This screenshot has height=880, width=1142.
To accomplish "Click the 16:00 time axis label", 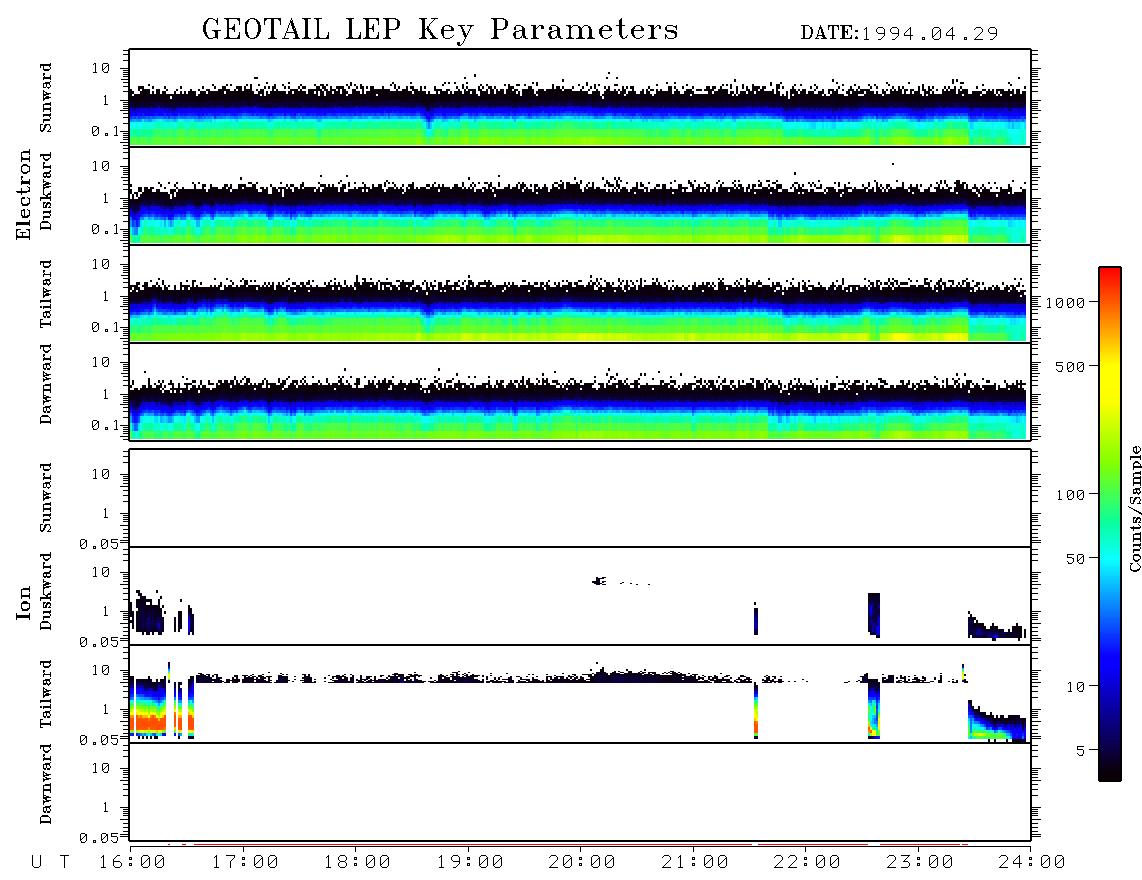I will click(x=132, y=862).
